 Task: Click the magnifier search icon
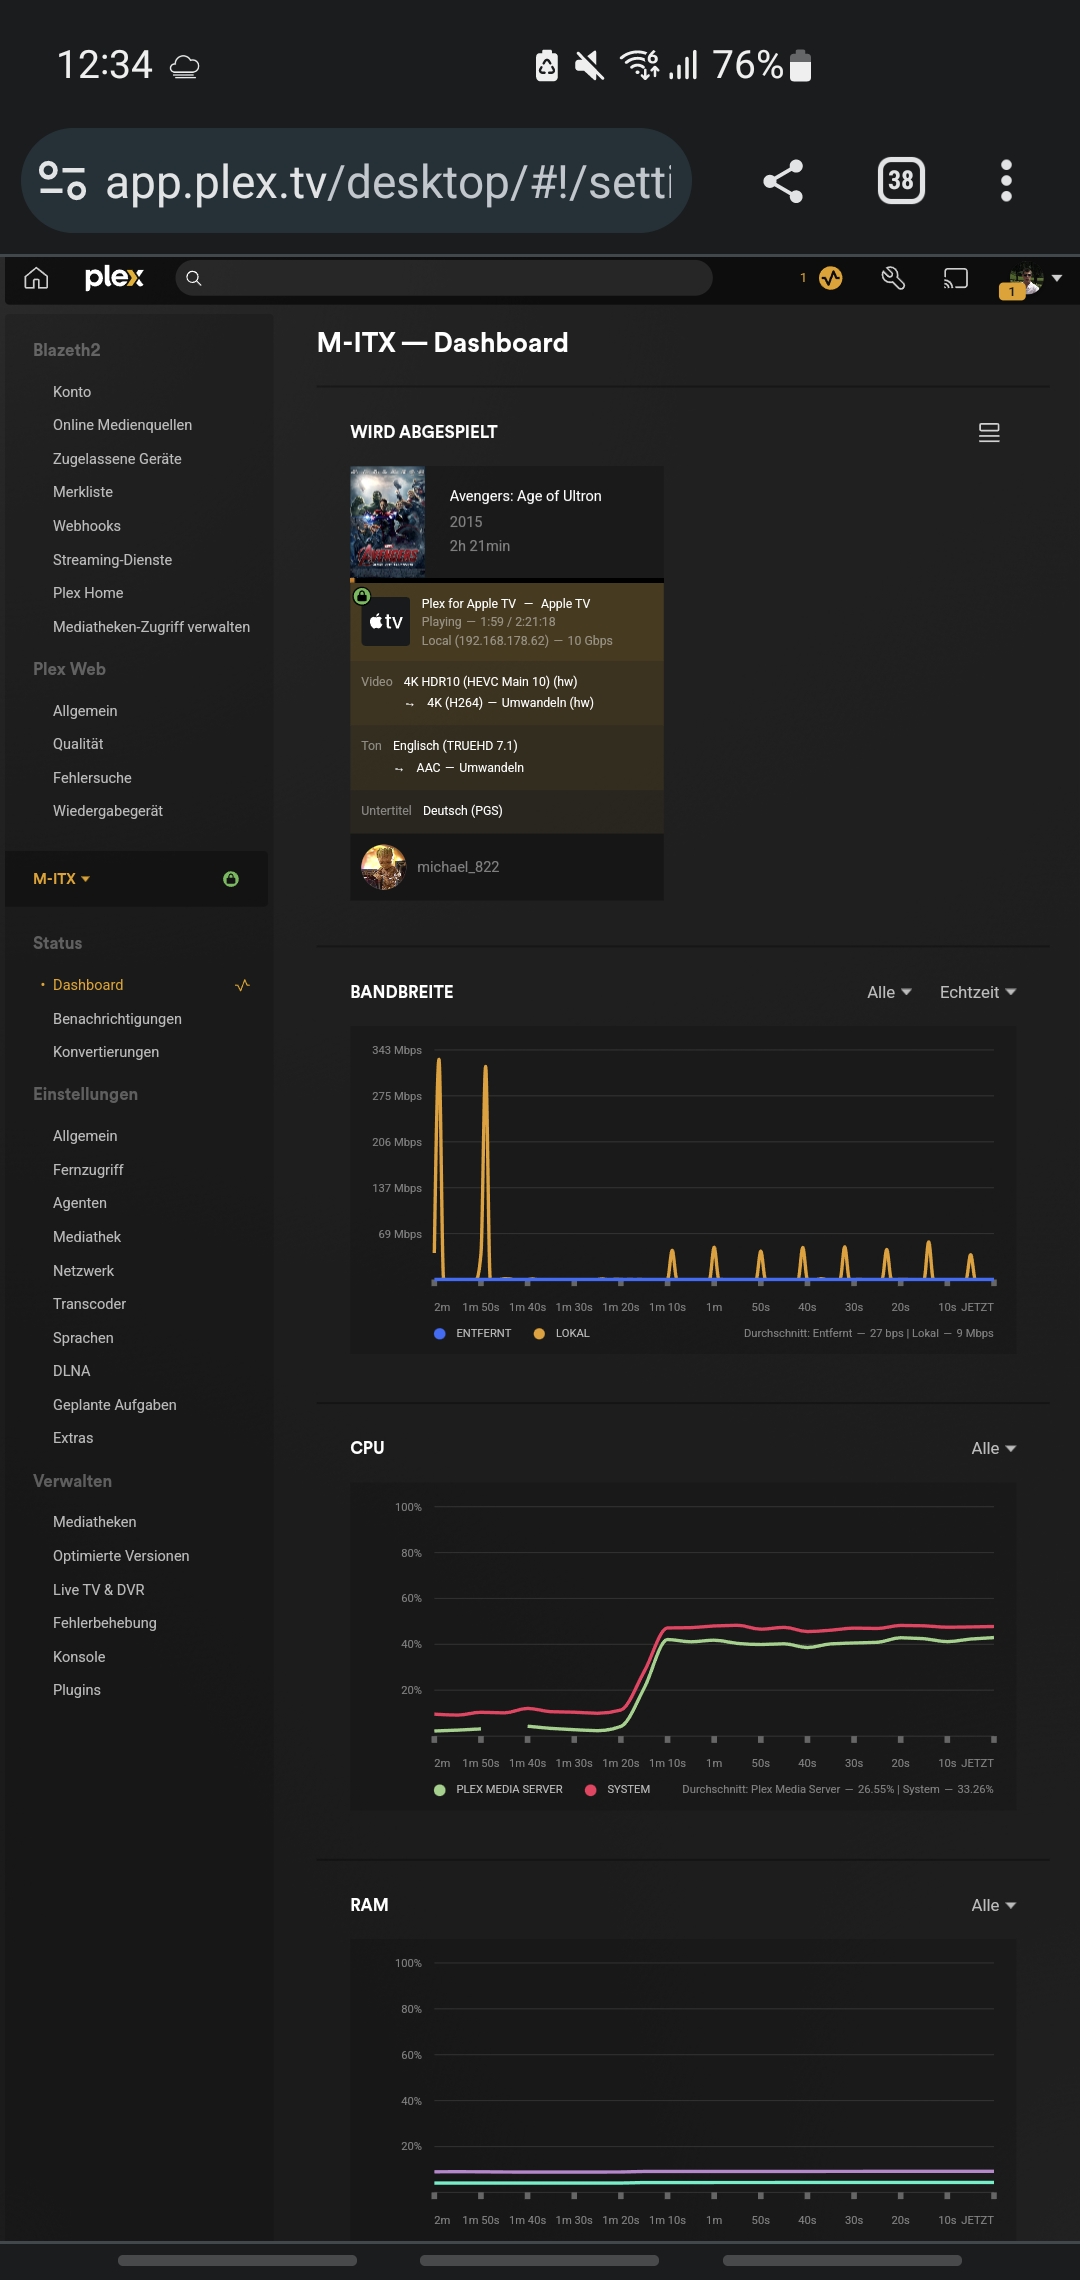coord(194,278)
